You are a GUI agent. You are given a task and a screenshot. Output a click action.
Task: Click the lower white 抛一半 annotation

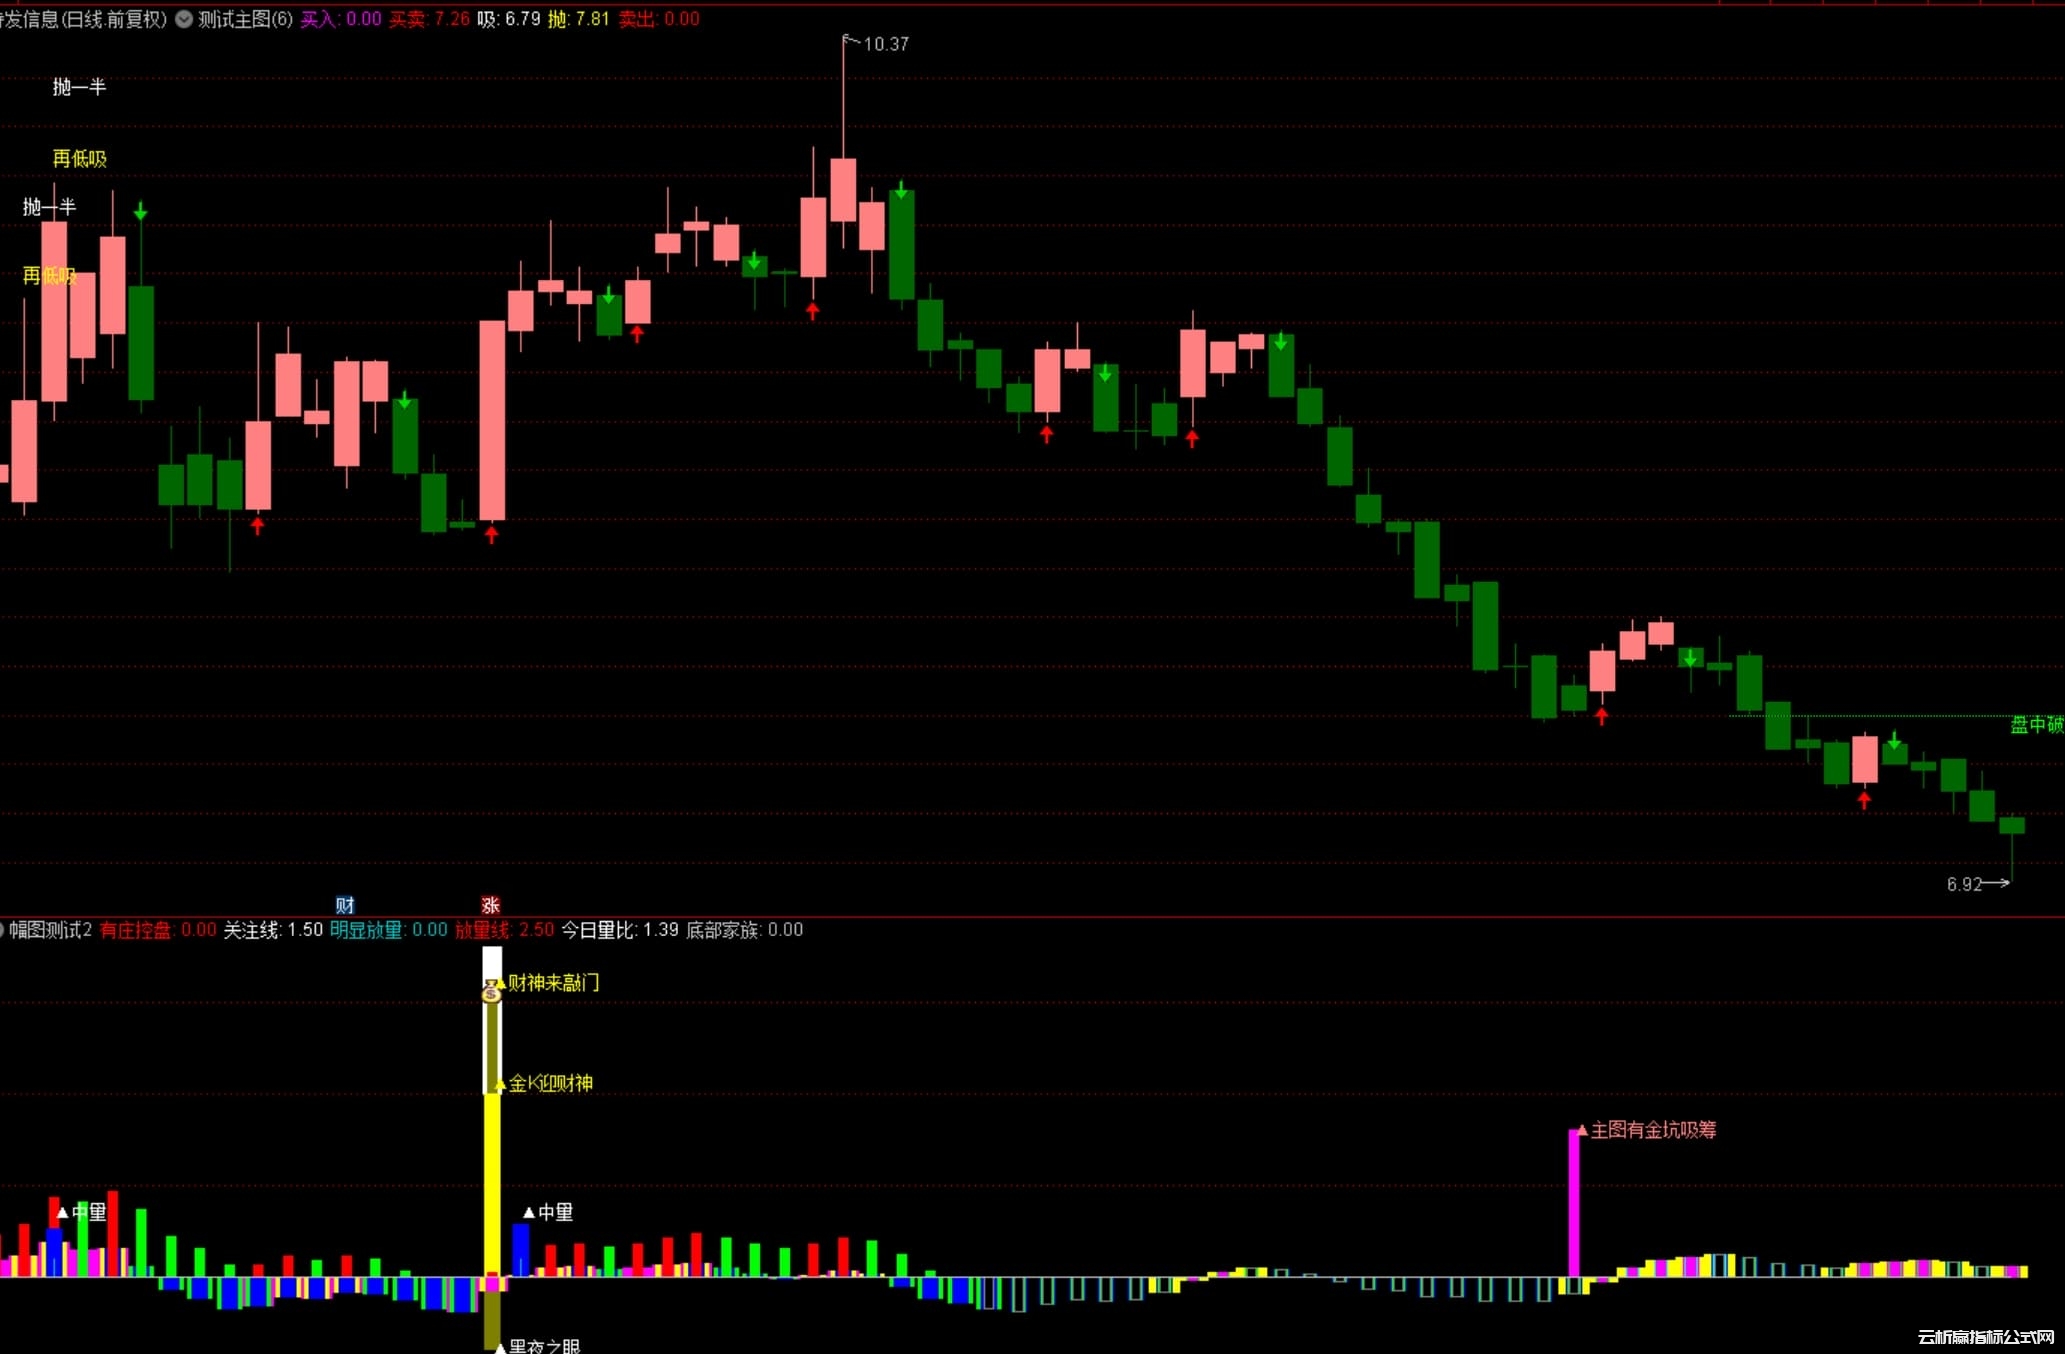click(x=49, y=207)
